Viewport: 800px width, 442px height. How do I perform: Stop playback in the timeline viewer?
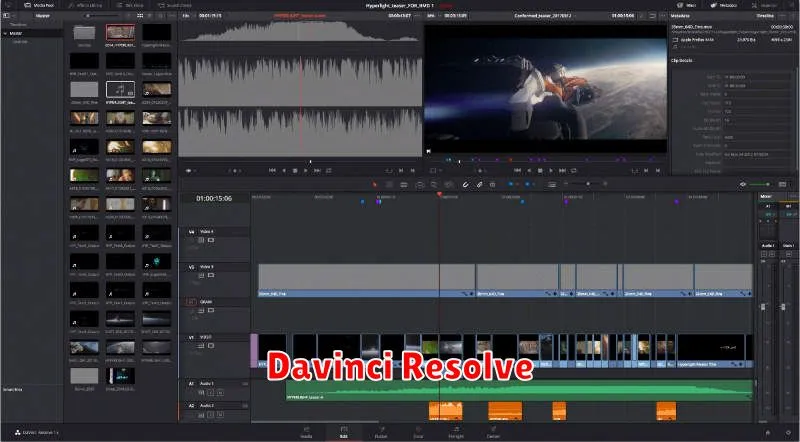pos(540,170)
